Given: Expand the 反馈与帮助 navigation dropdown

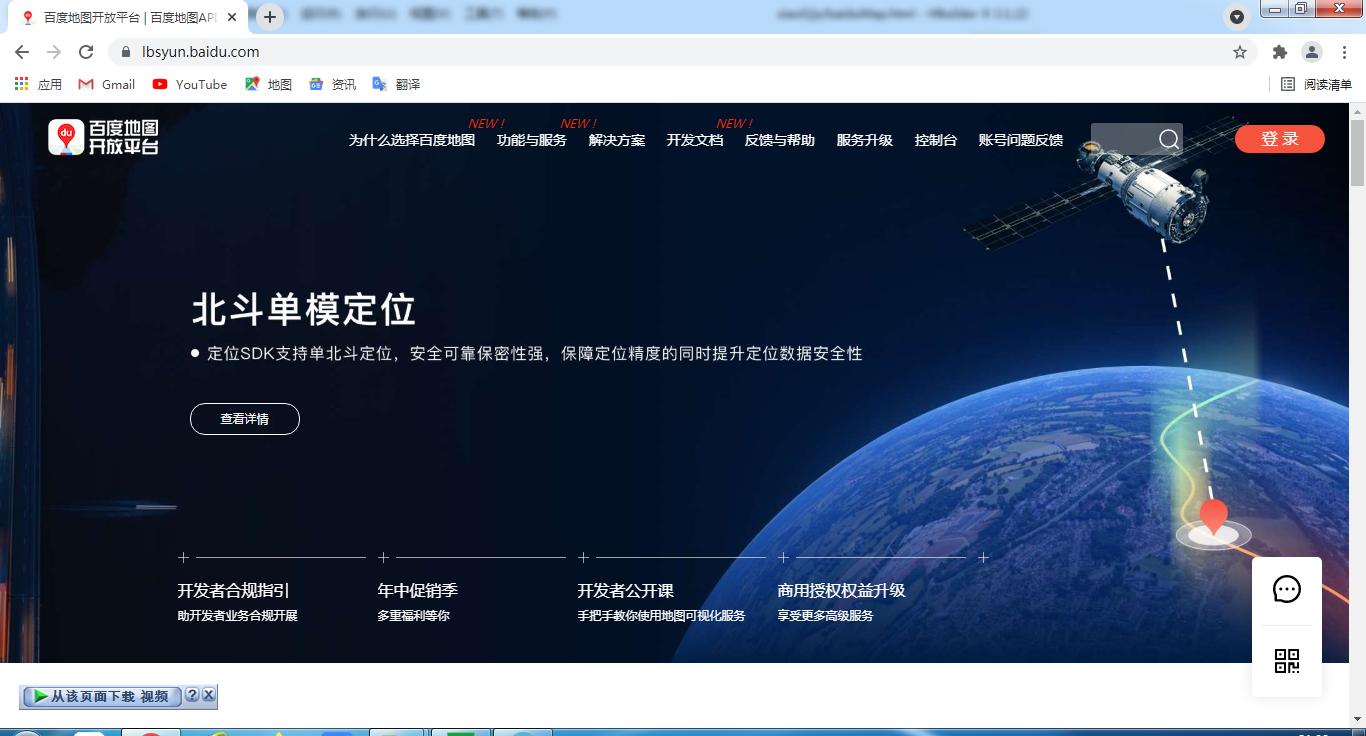Looking at the screenshot, I should [779, 141].
